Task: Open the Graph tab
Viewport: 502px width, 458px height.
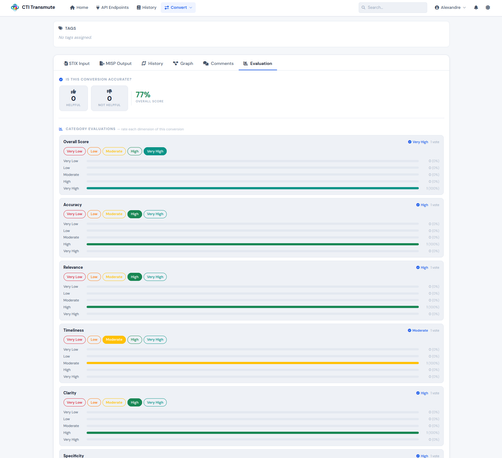Action: coord(183,63)
